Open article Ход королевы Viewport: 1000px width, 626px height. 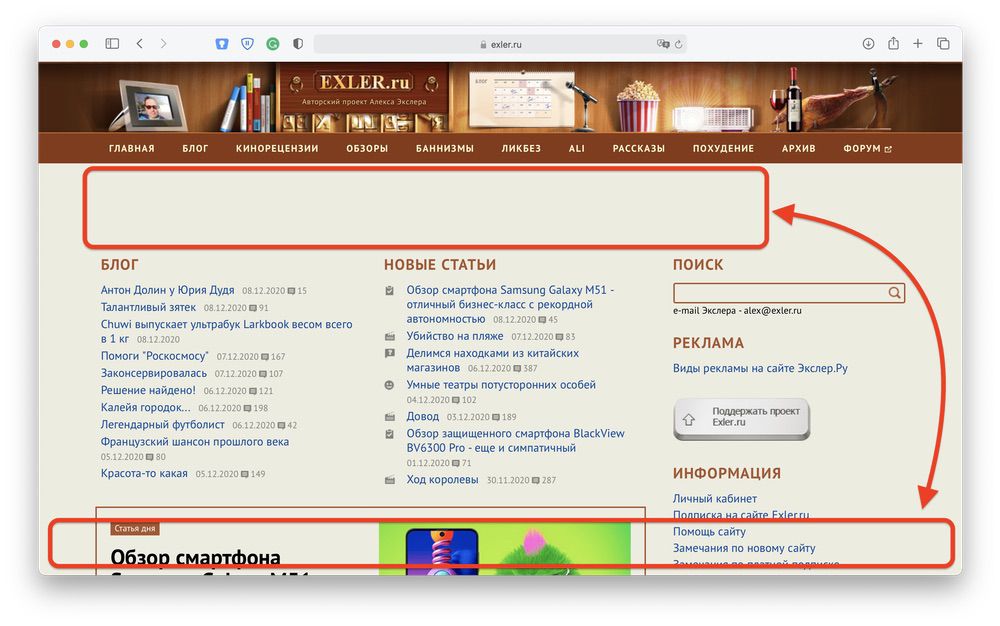tap(442, 479)
